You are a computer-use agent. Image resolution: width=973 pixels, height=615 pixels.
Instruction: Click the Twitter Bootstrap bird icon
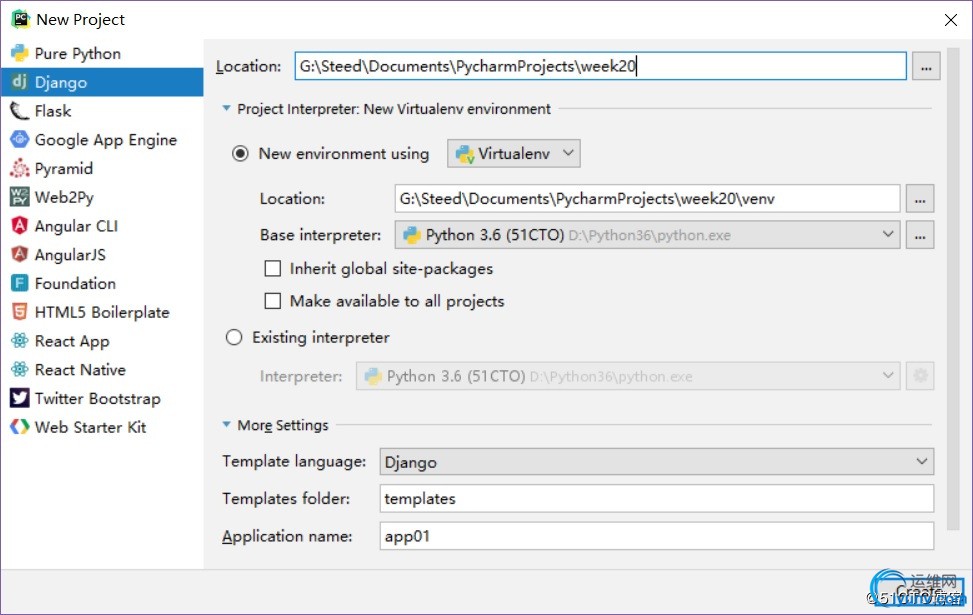20,398
